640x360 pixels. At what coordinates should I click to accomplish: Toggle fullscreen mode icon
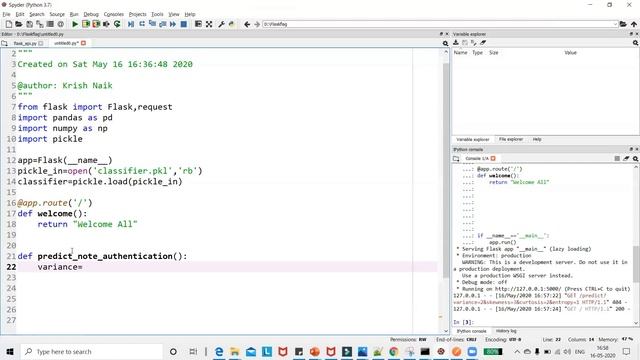tap(209, 24)
